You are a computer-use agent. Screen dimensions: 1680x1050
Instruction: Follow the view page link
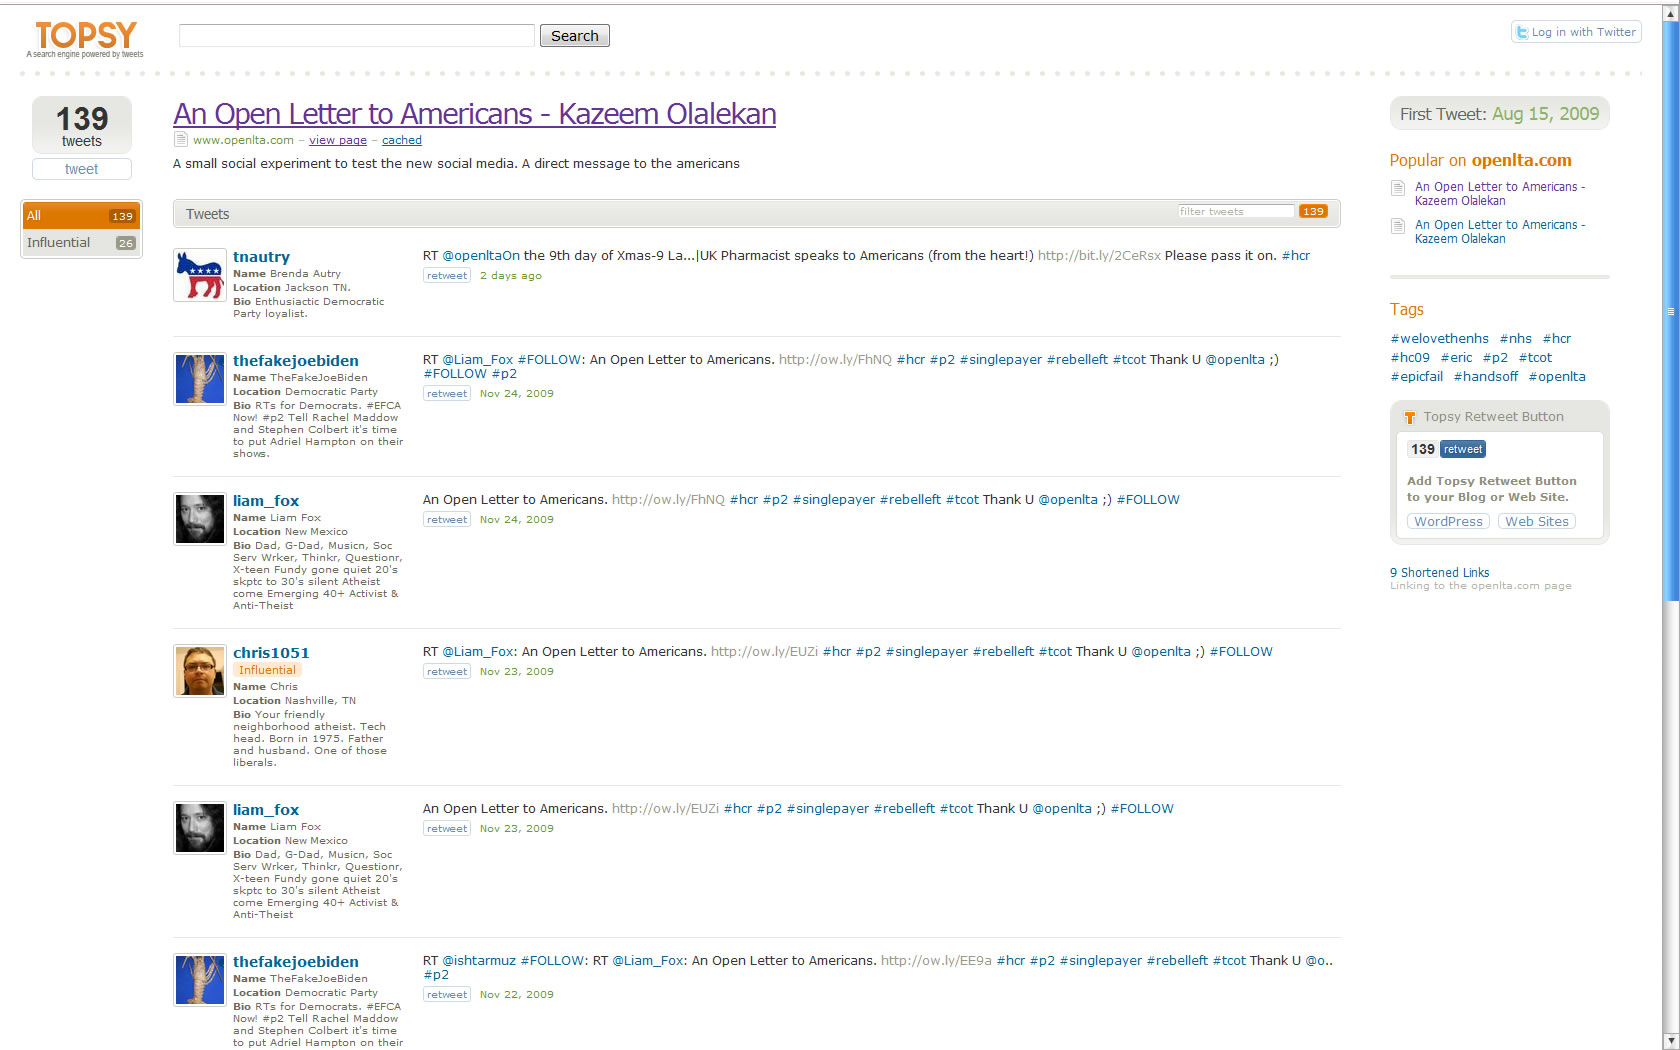[x=338, y=140]
